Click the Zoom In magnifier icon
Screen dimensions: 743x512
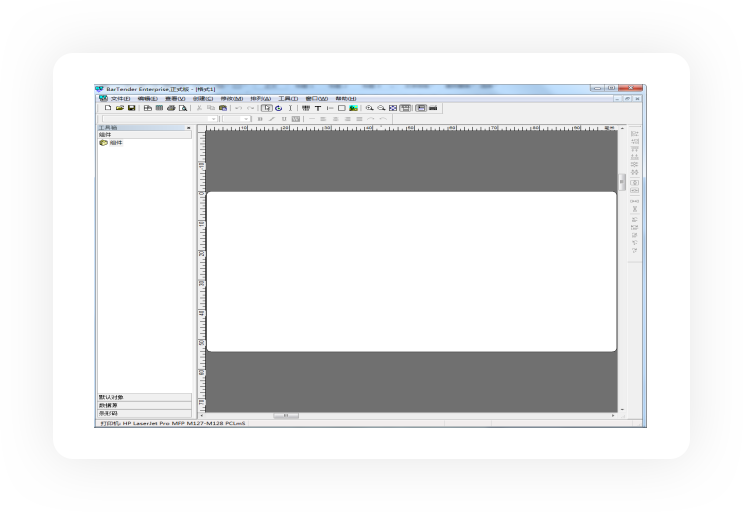click(x=369, y=107)
